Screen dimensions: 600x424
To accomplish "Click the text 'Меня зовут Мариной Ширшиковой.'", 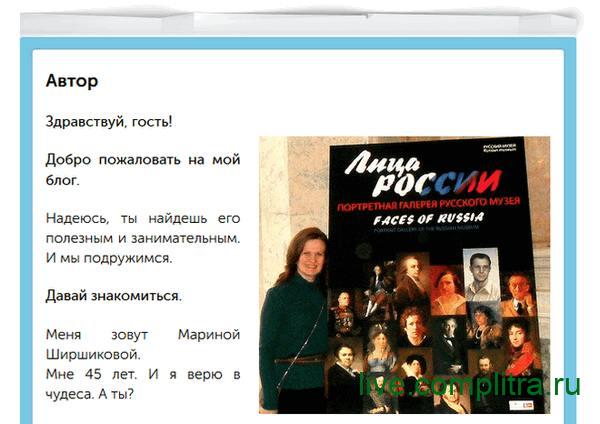I will click(143, 344).
